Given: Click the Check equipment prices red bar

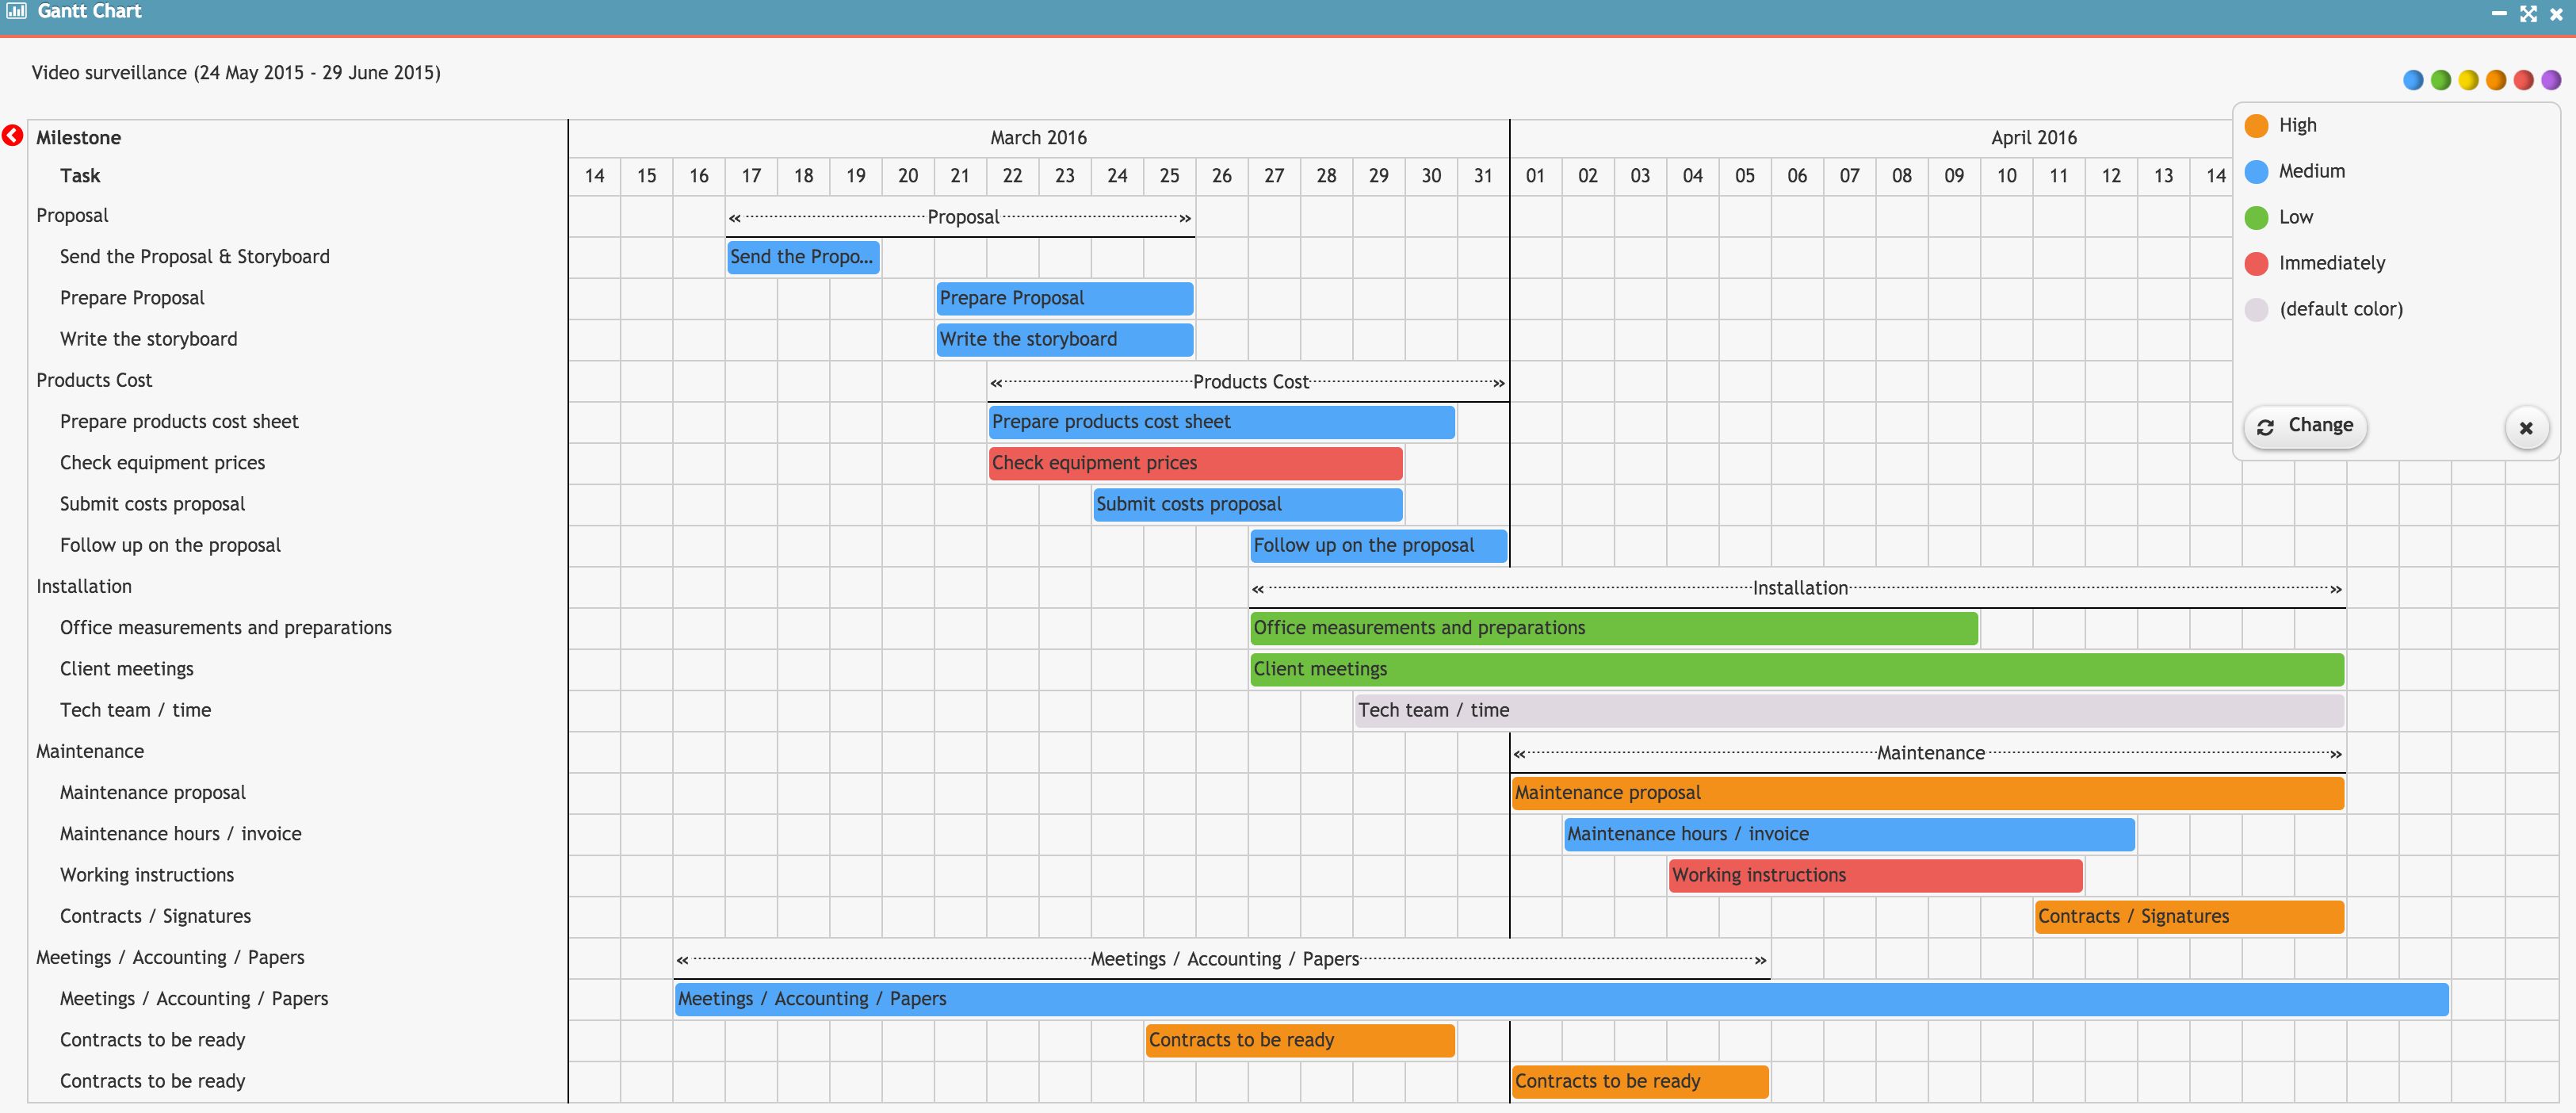Looking at the screenshot, I should [x=1195, y=463].
